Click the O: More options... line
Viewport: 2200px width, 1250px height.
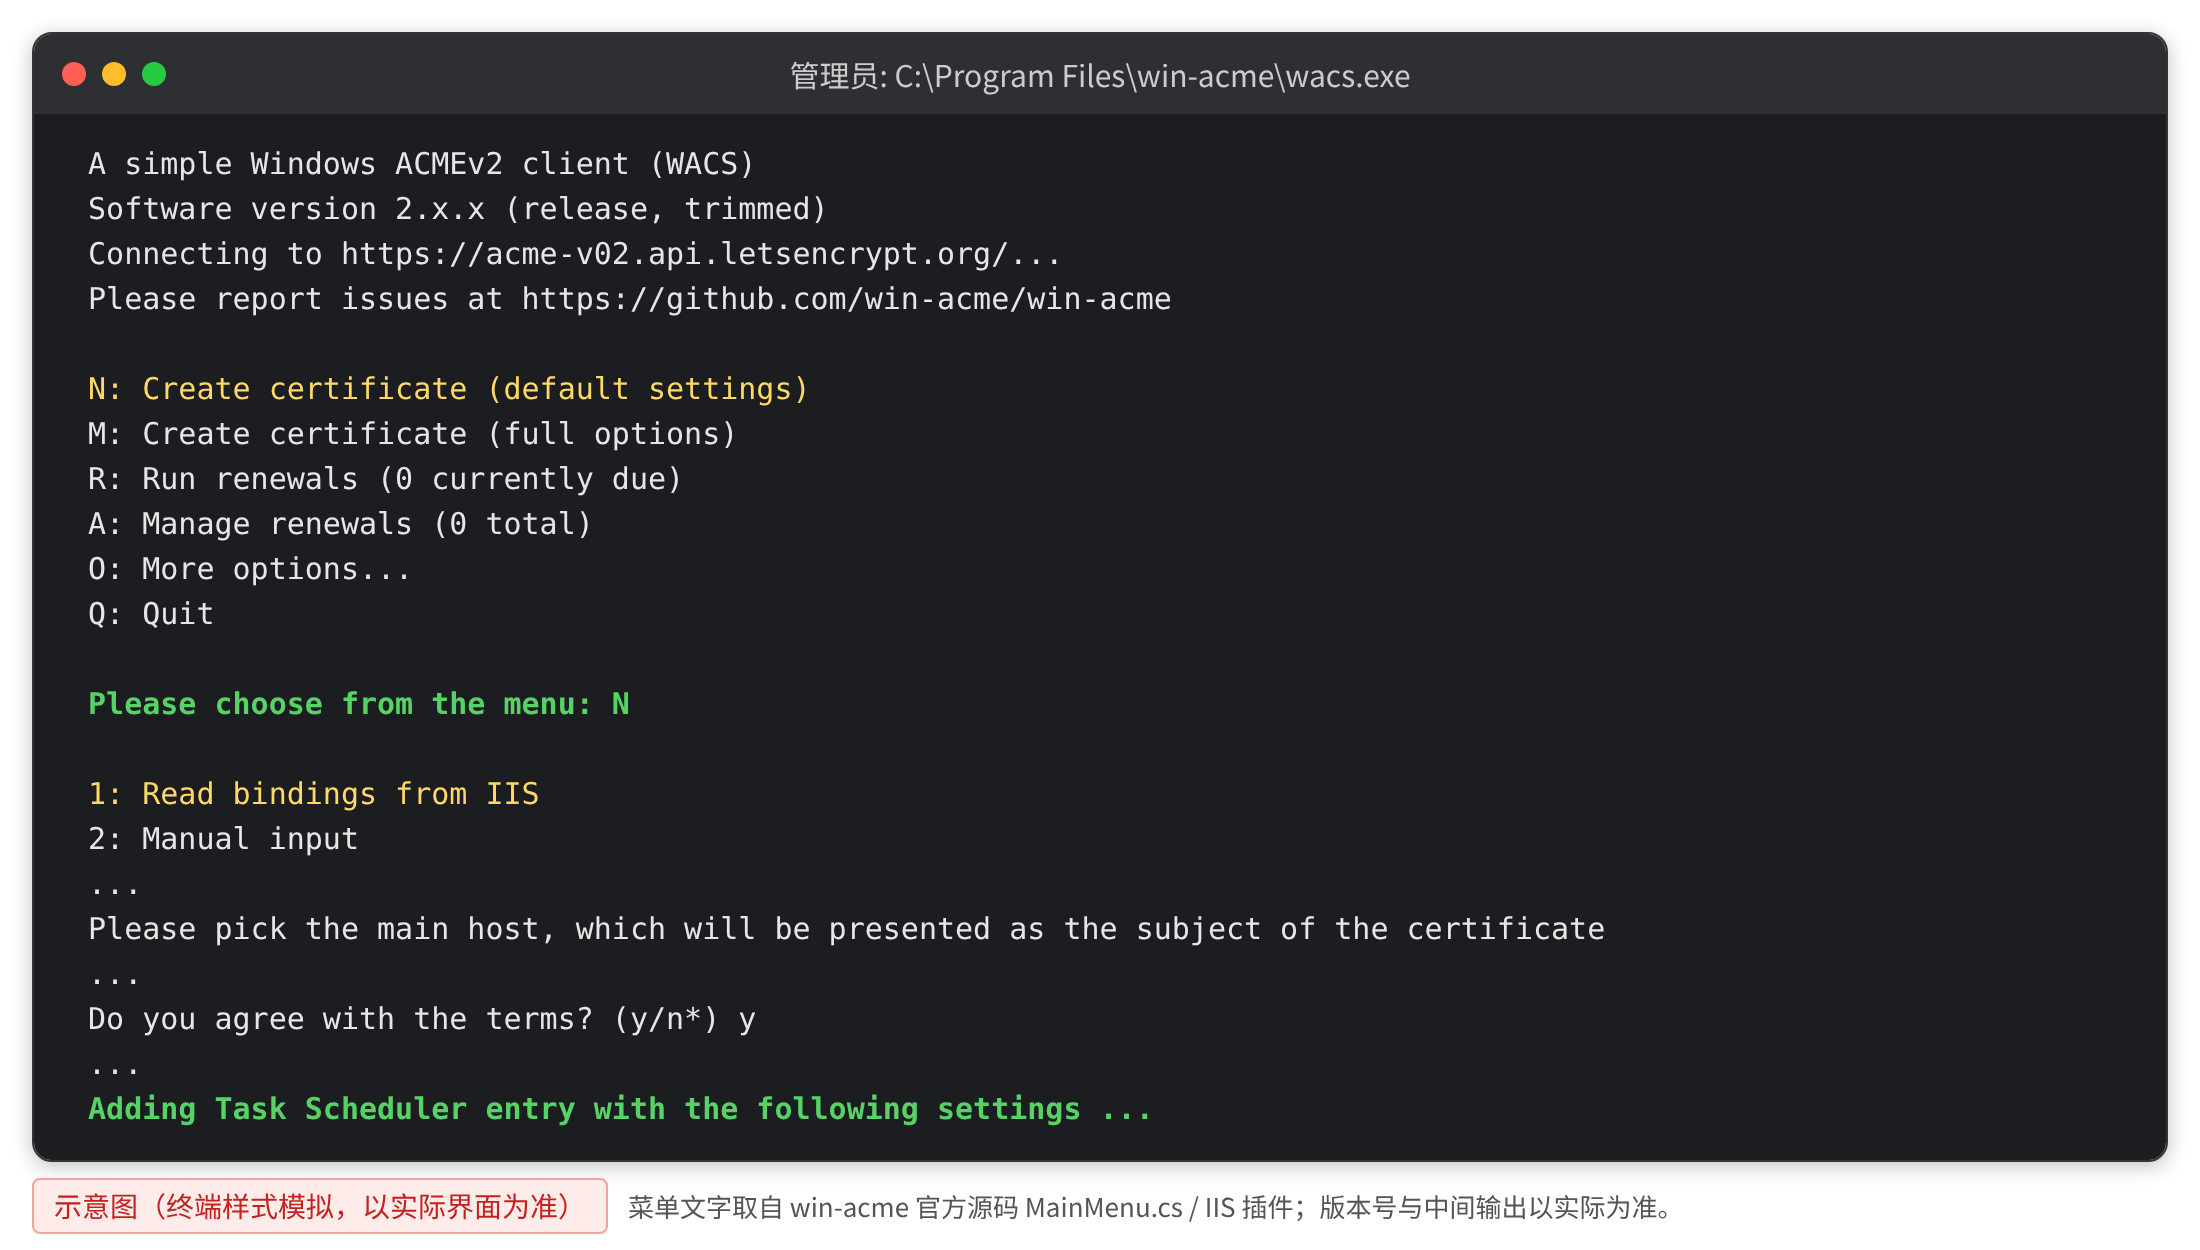(249, 569)
